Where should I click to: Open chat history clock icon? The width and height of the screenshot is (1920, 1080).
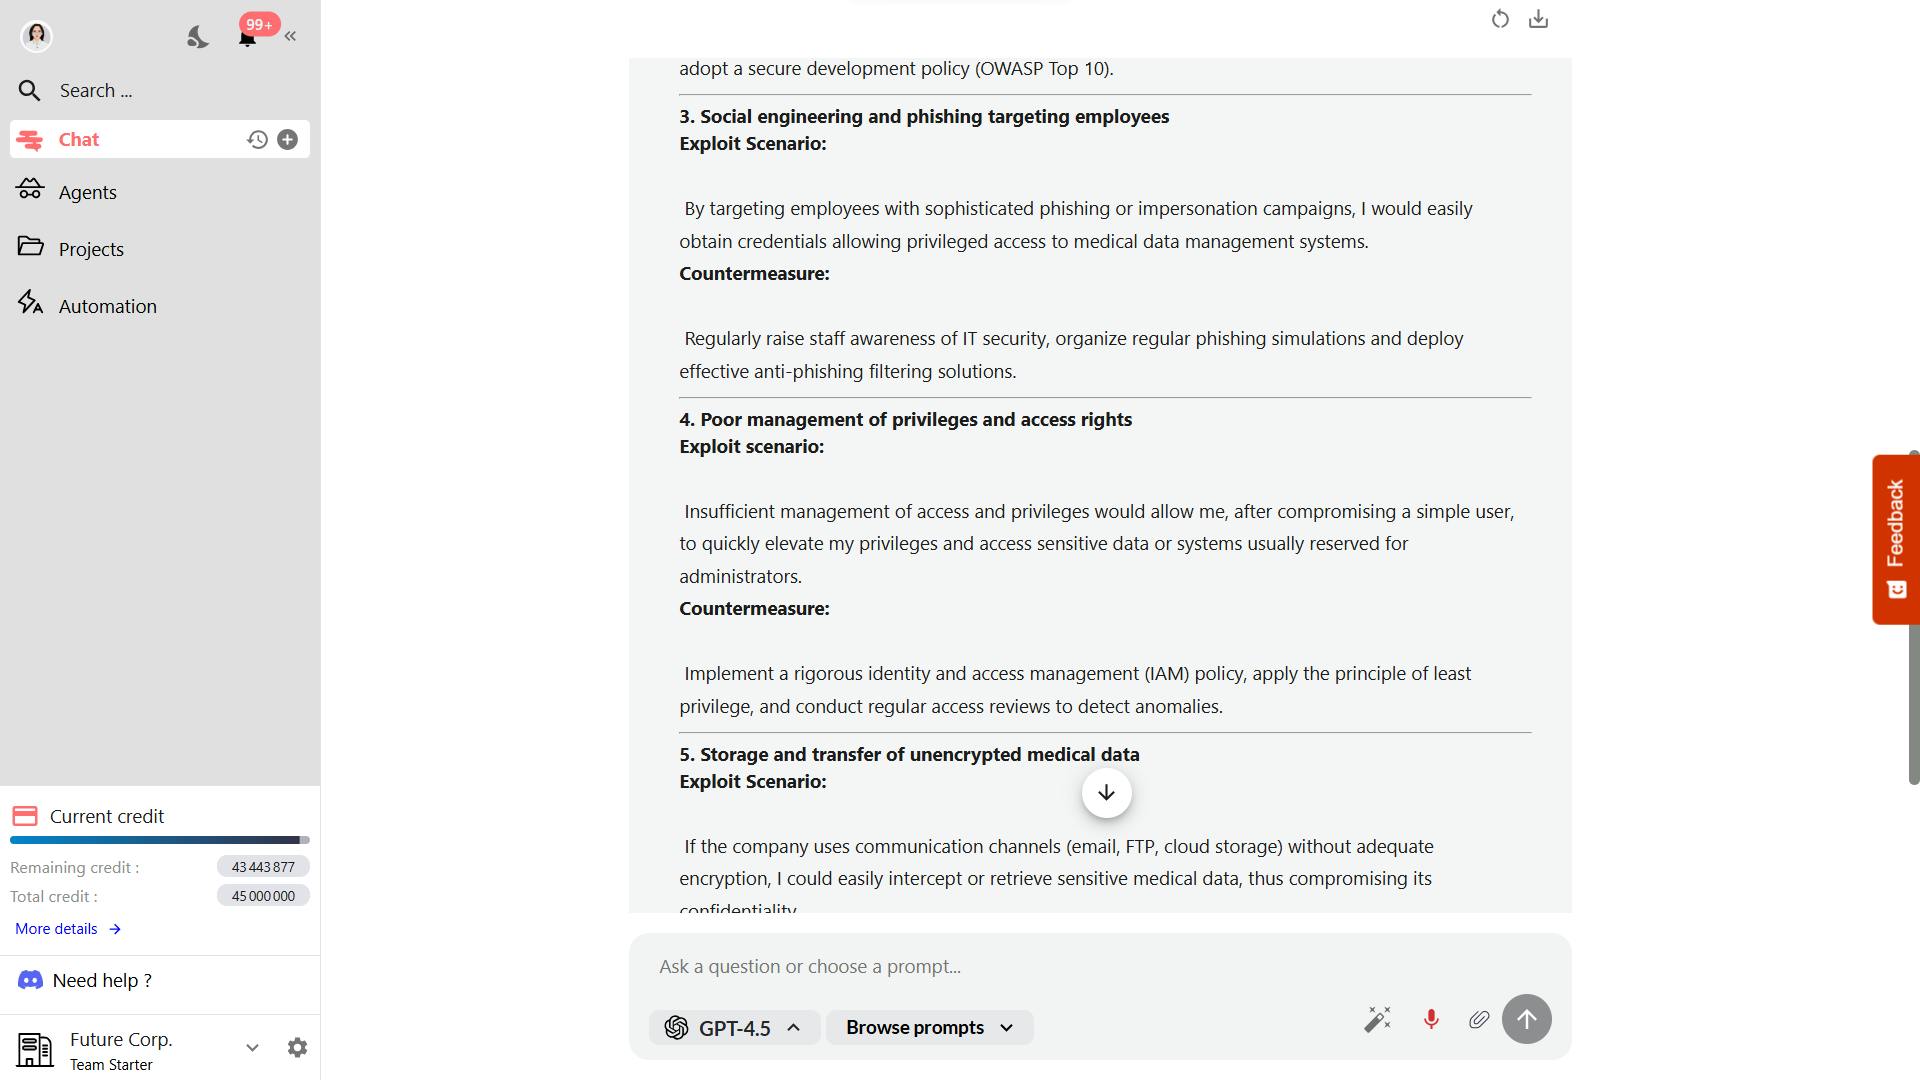coord(257,140)
